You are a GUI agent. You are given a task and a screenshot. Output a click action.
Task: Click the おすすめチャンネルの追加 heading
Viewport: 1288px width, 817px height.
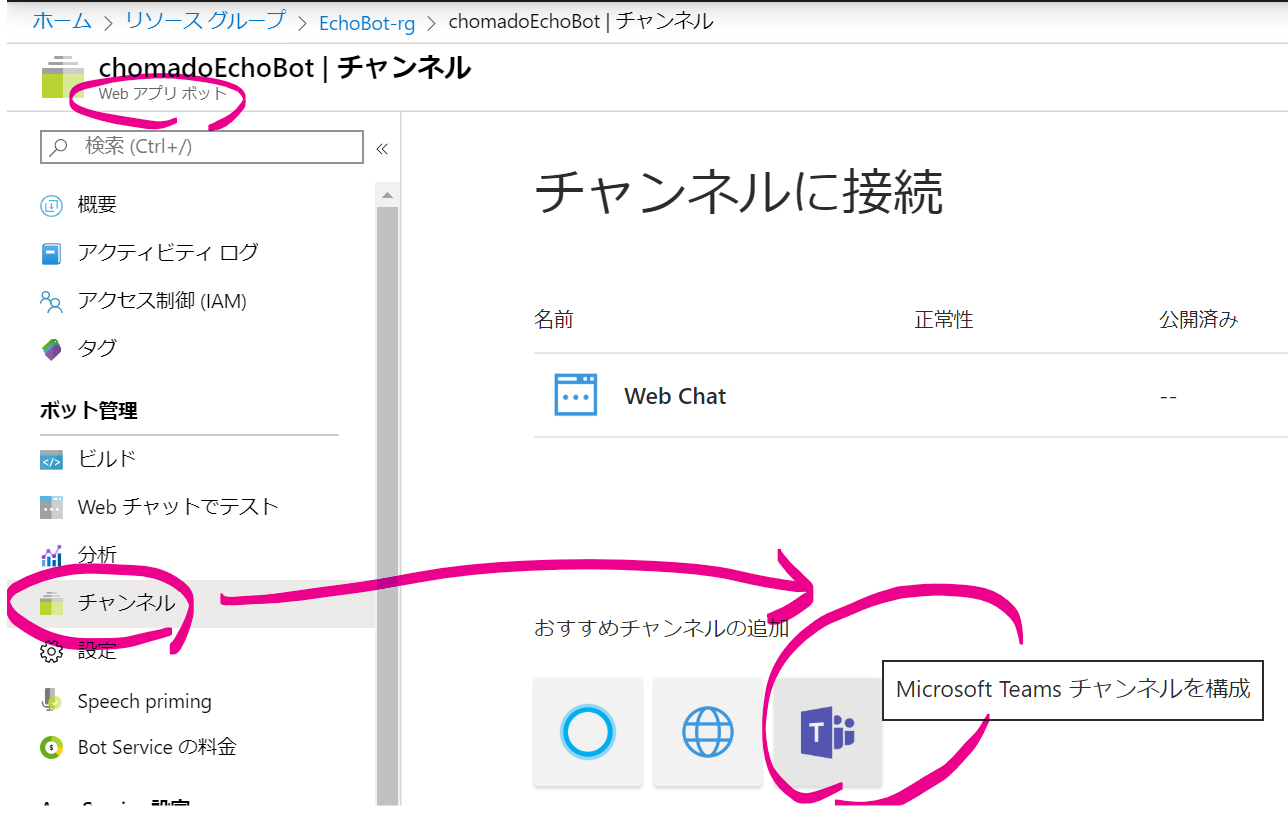click(662, 628)
